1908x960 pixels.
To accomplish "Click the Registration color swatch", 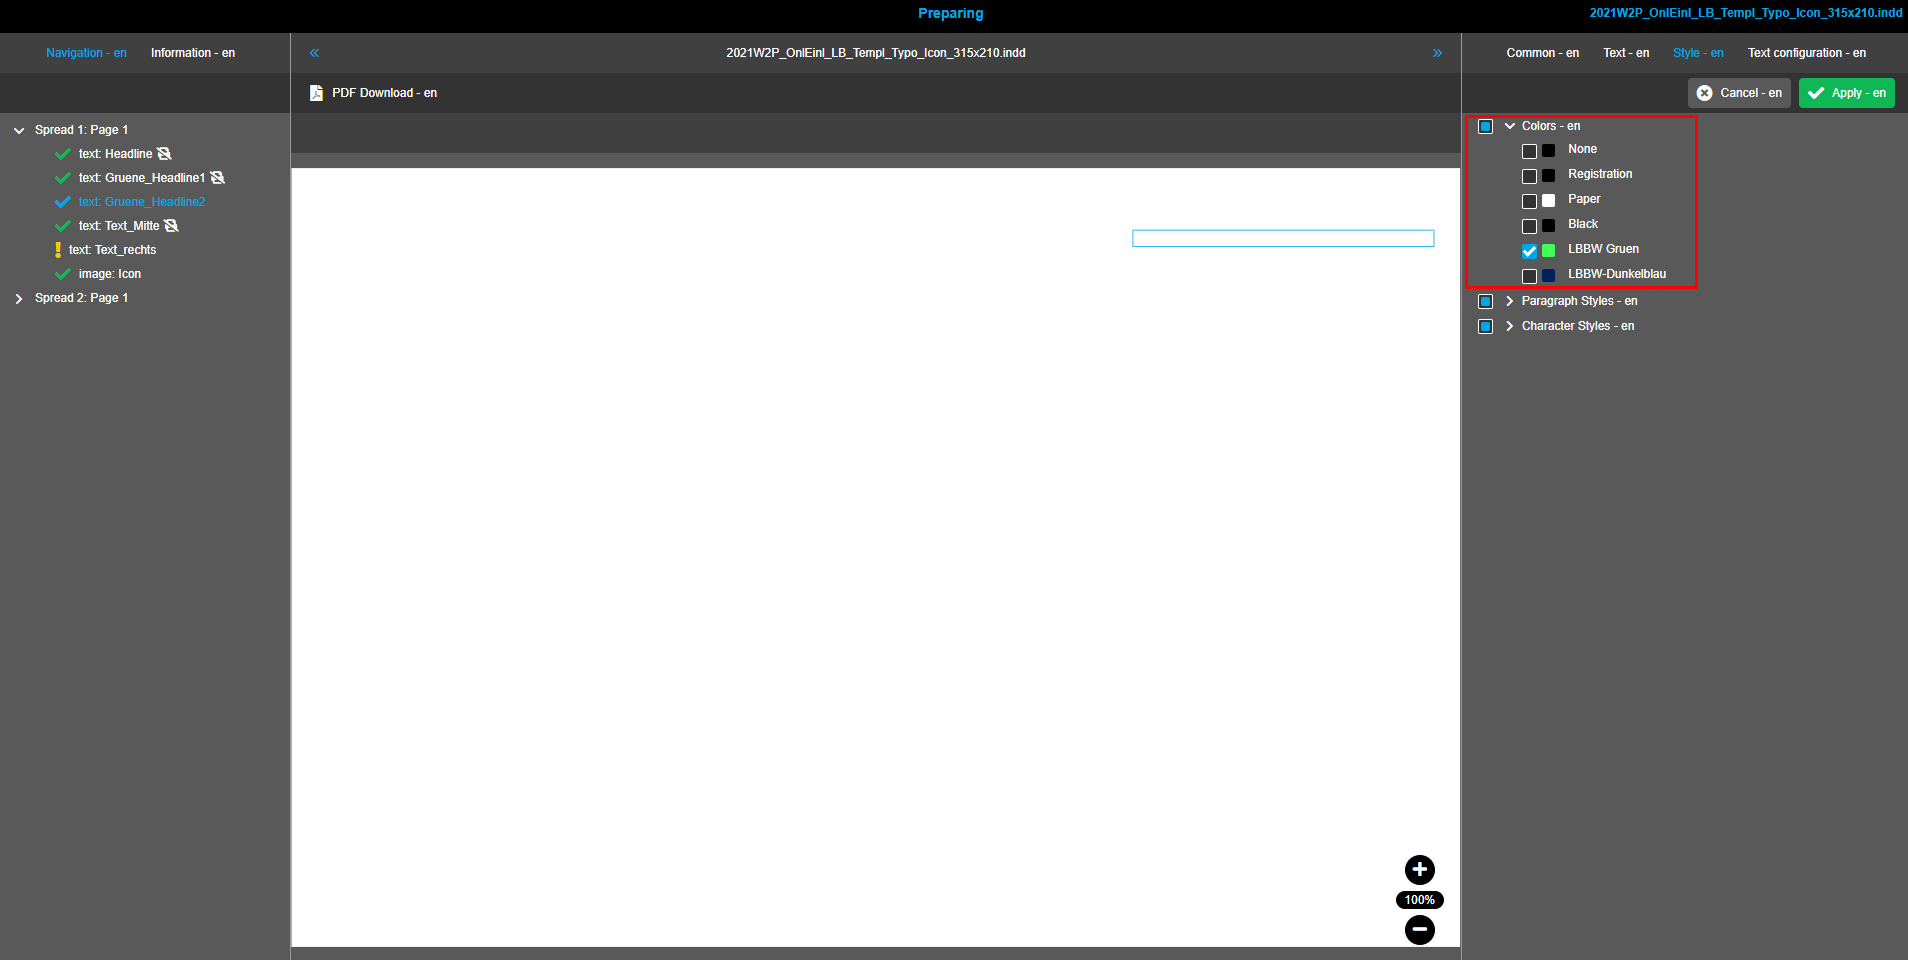I will 1548,175.
